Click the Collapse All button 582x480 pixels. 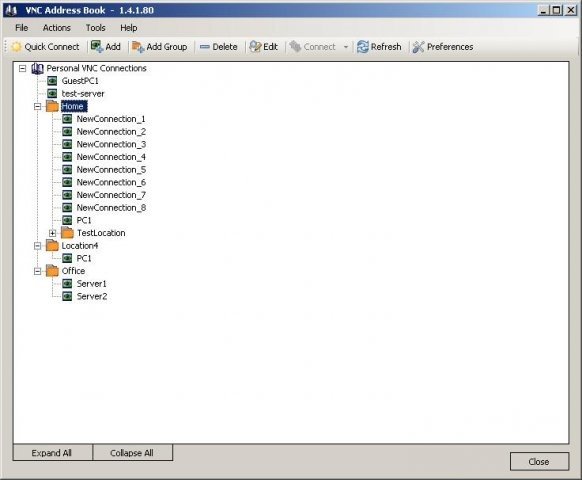pos(133,453)
